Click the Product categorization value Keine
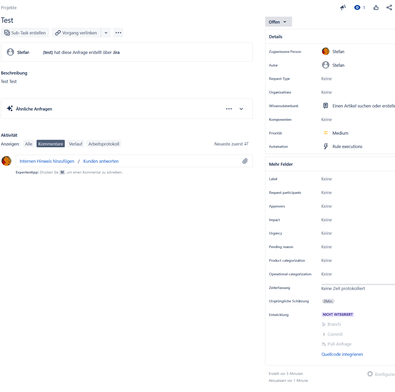This screenshot has height=392, width=395. [x=327, y=260]
